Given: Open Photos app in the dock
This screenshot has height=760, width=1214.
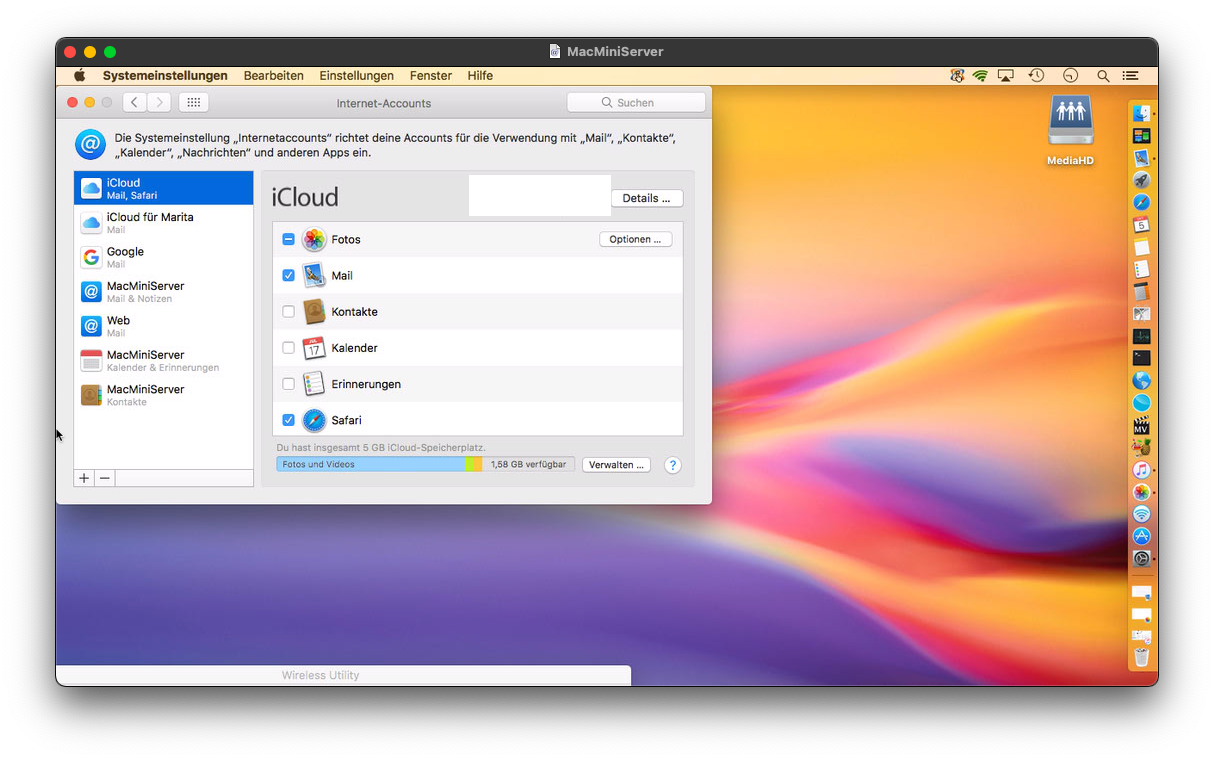Looking at the screenshot, I should (1141, 492).
